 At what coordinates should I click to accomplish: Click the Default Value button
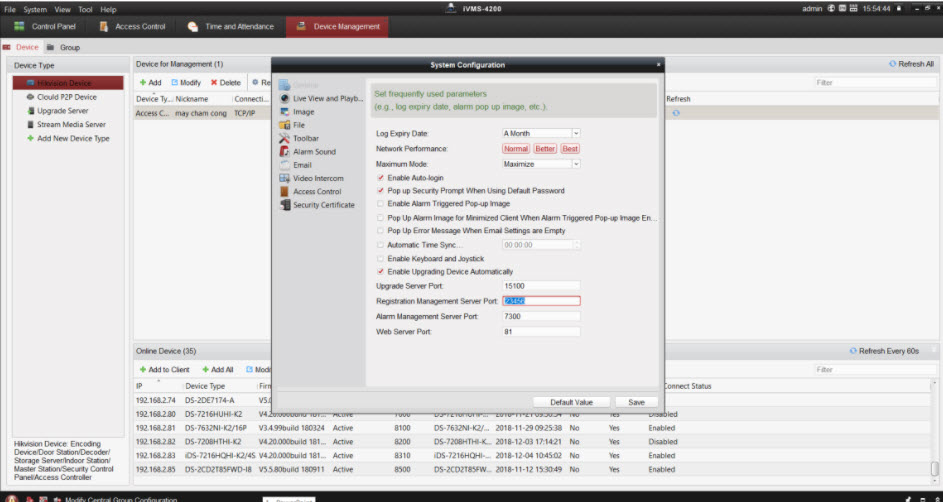(x=571, y=402)
